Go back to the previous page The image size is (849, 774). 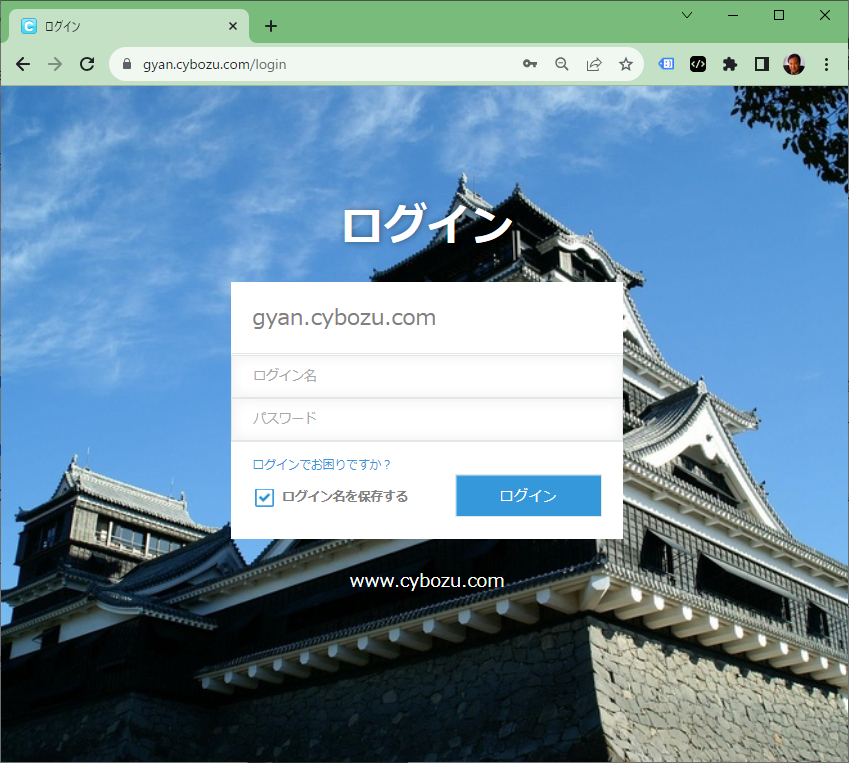(23, 64)
